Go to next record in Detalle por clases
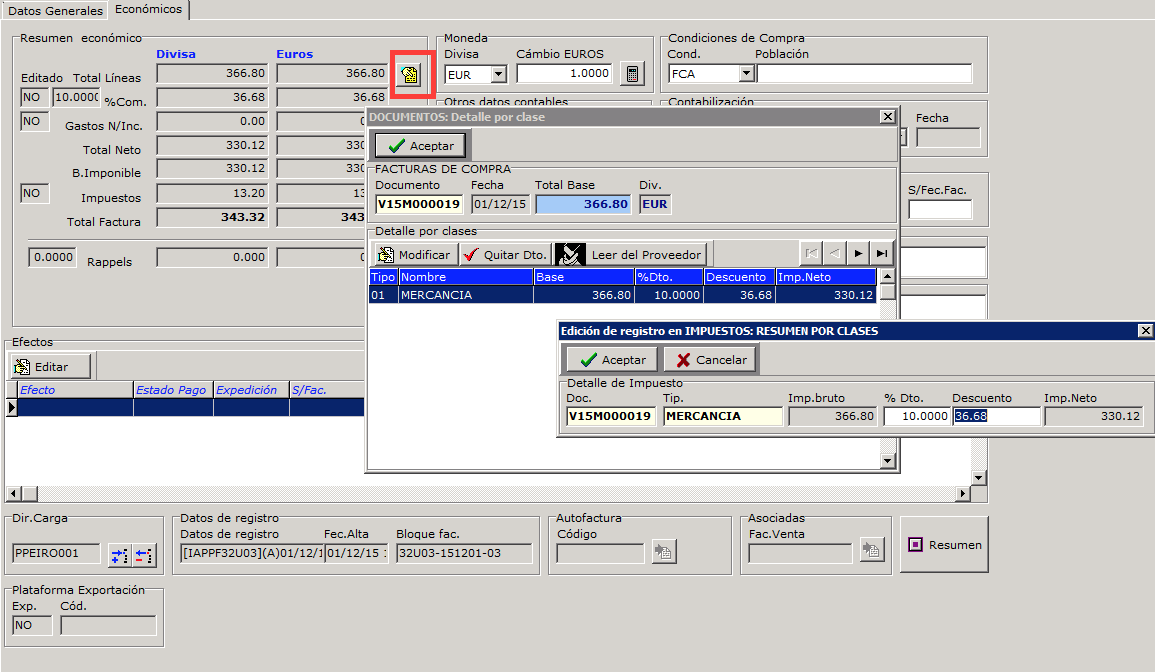Image resolution: width=1155 pixels, height=672 pixels. (x=858, y=254)
